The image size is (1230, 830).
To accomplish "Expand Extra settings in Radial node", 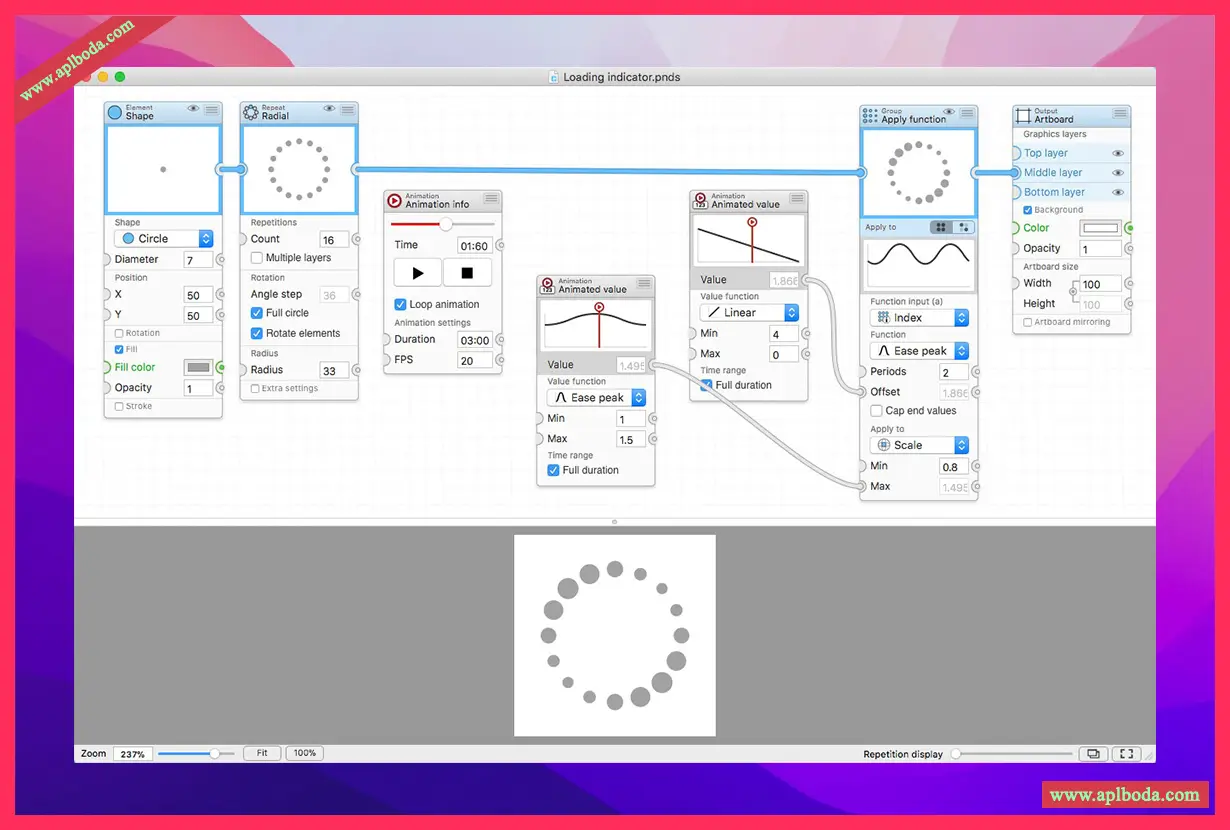I will pos(255,388).
